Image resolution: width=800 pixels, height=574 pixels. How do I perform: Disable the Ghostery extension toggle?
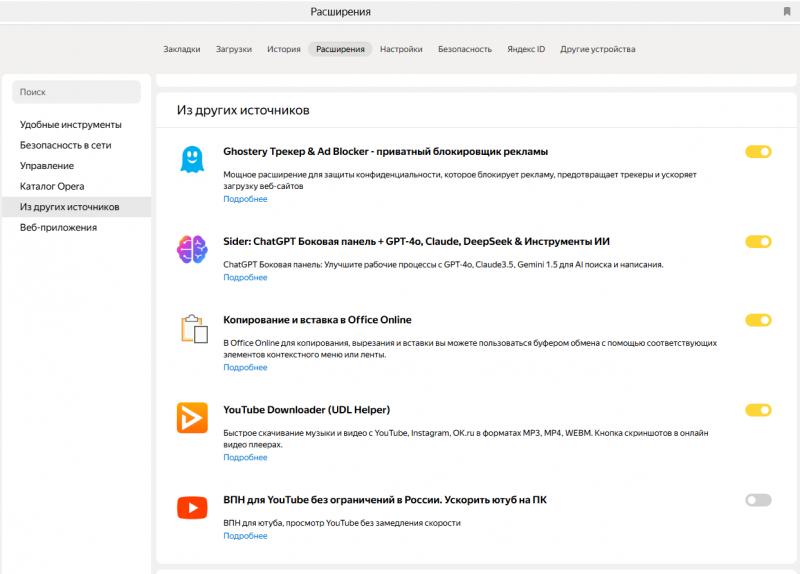point(758,152)
